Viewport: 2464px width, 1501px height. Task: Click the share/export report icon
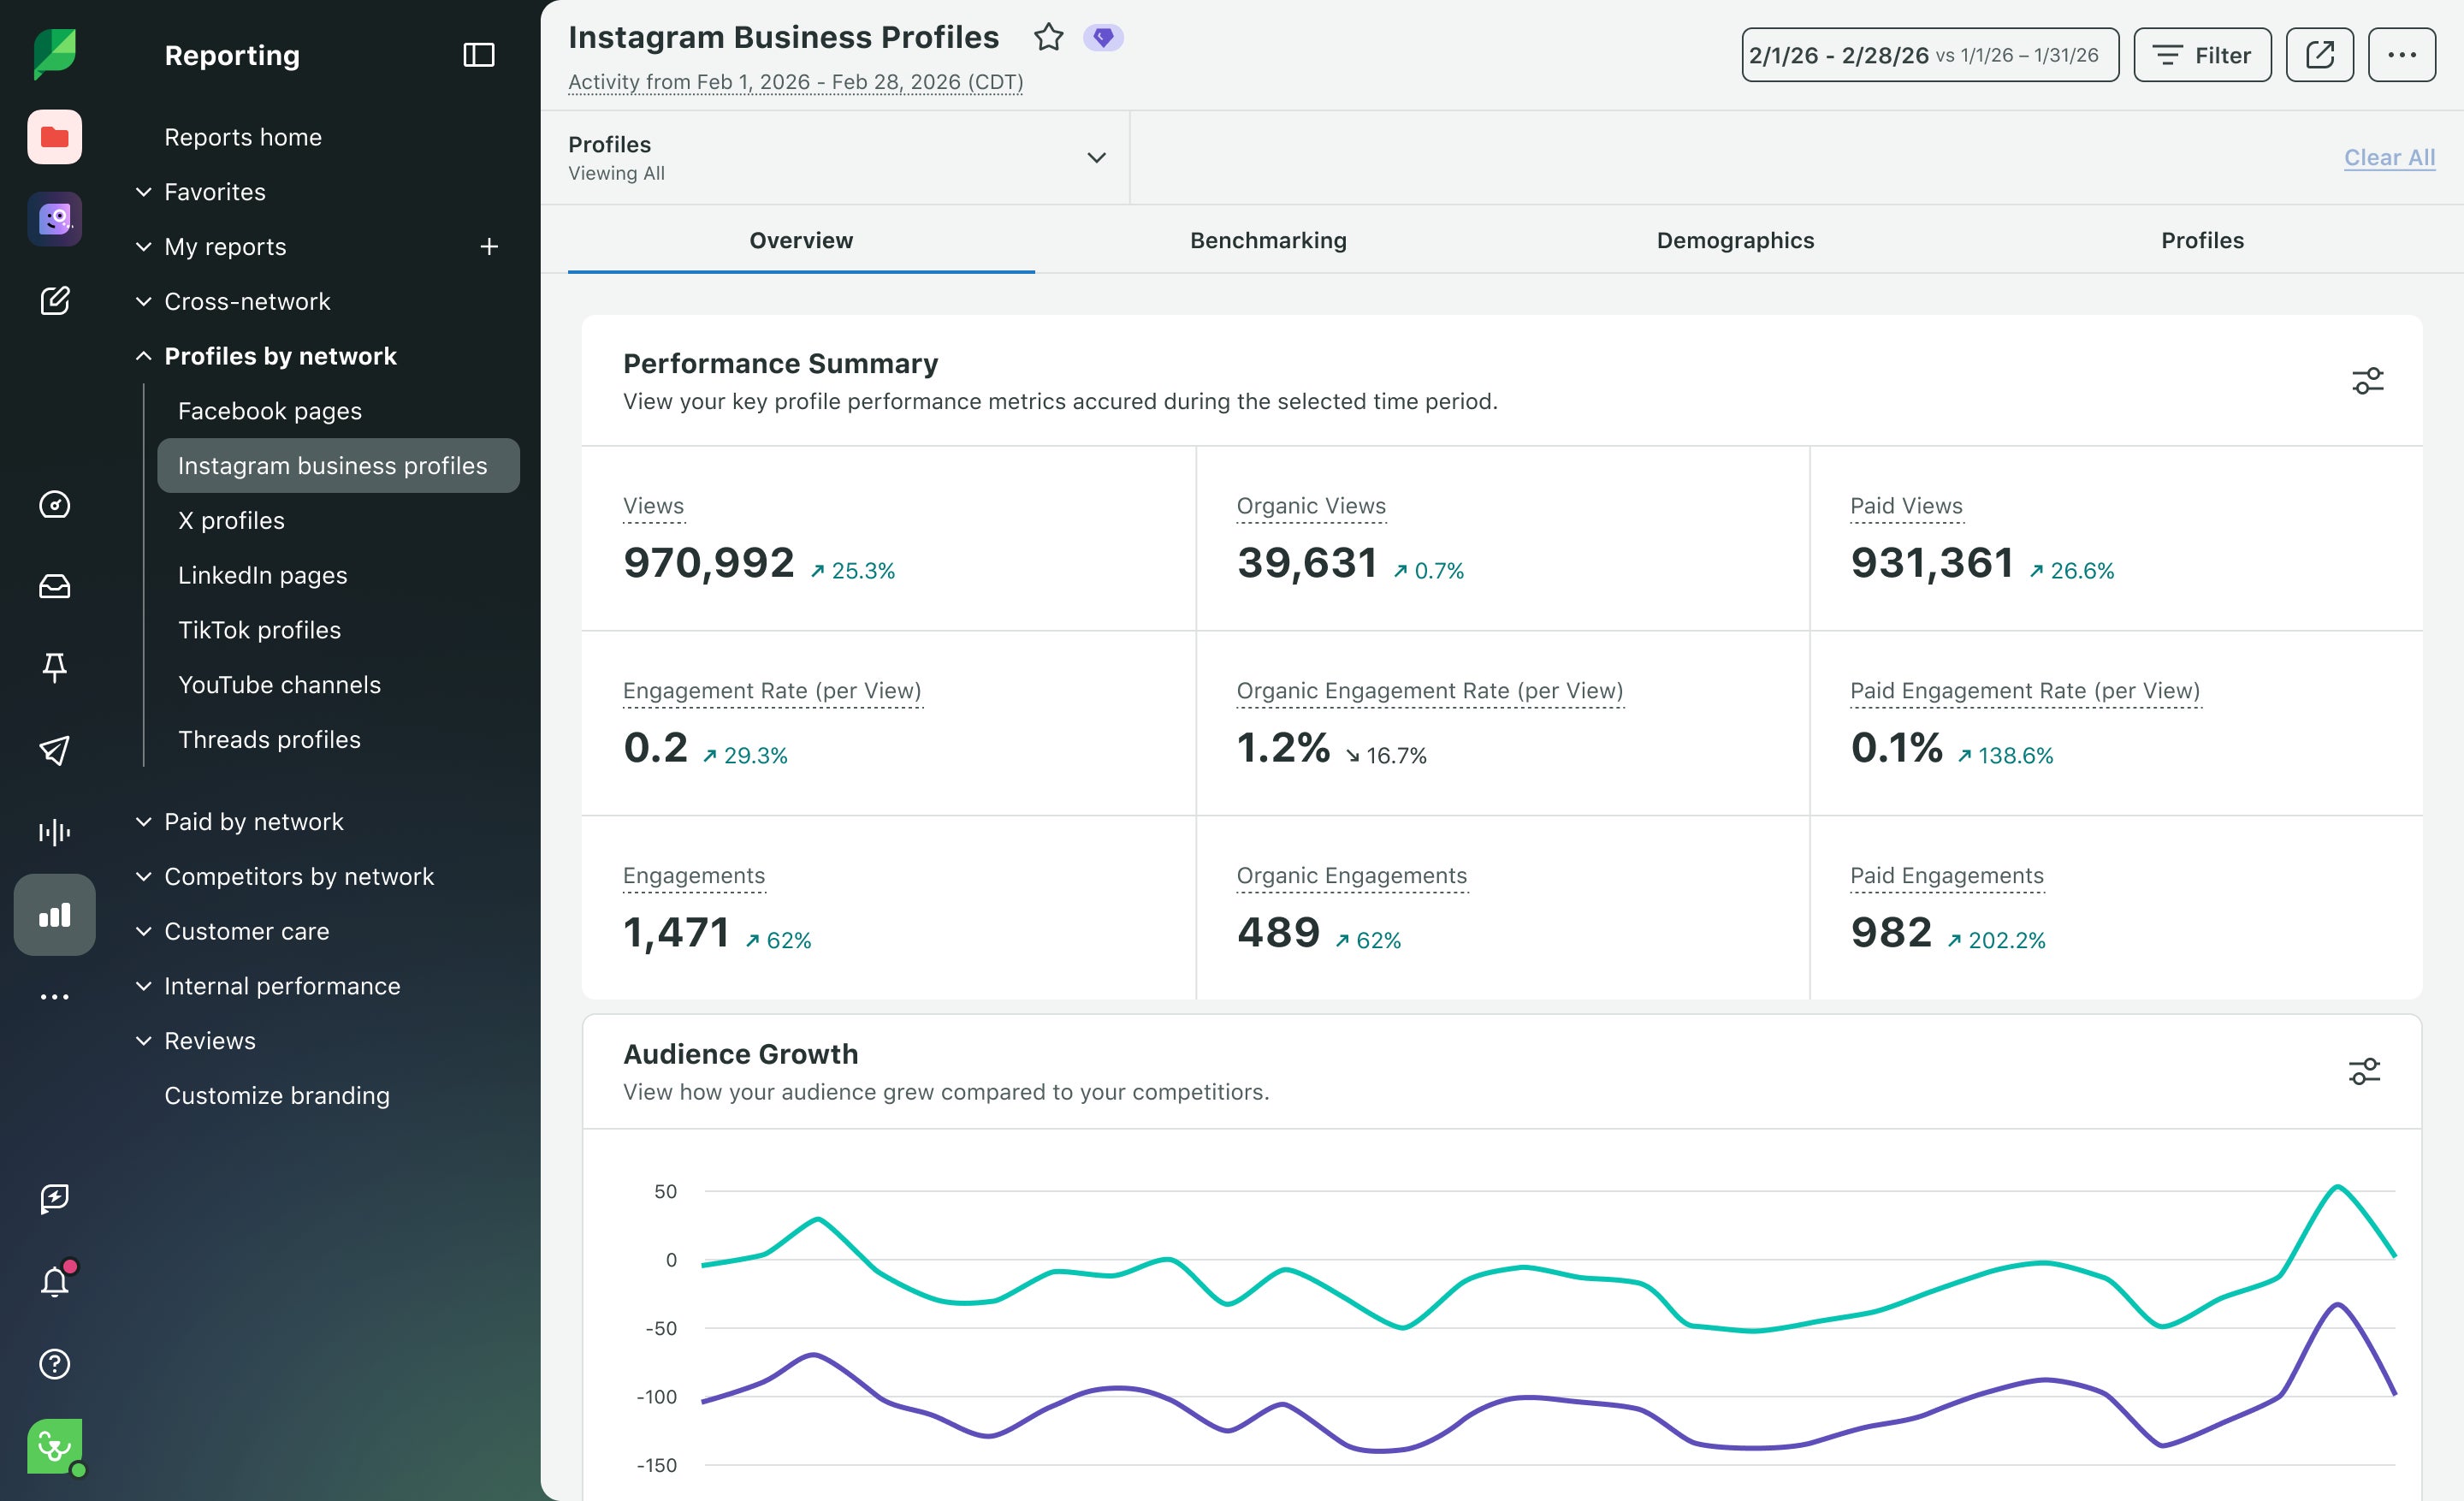[2319, 55]
